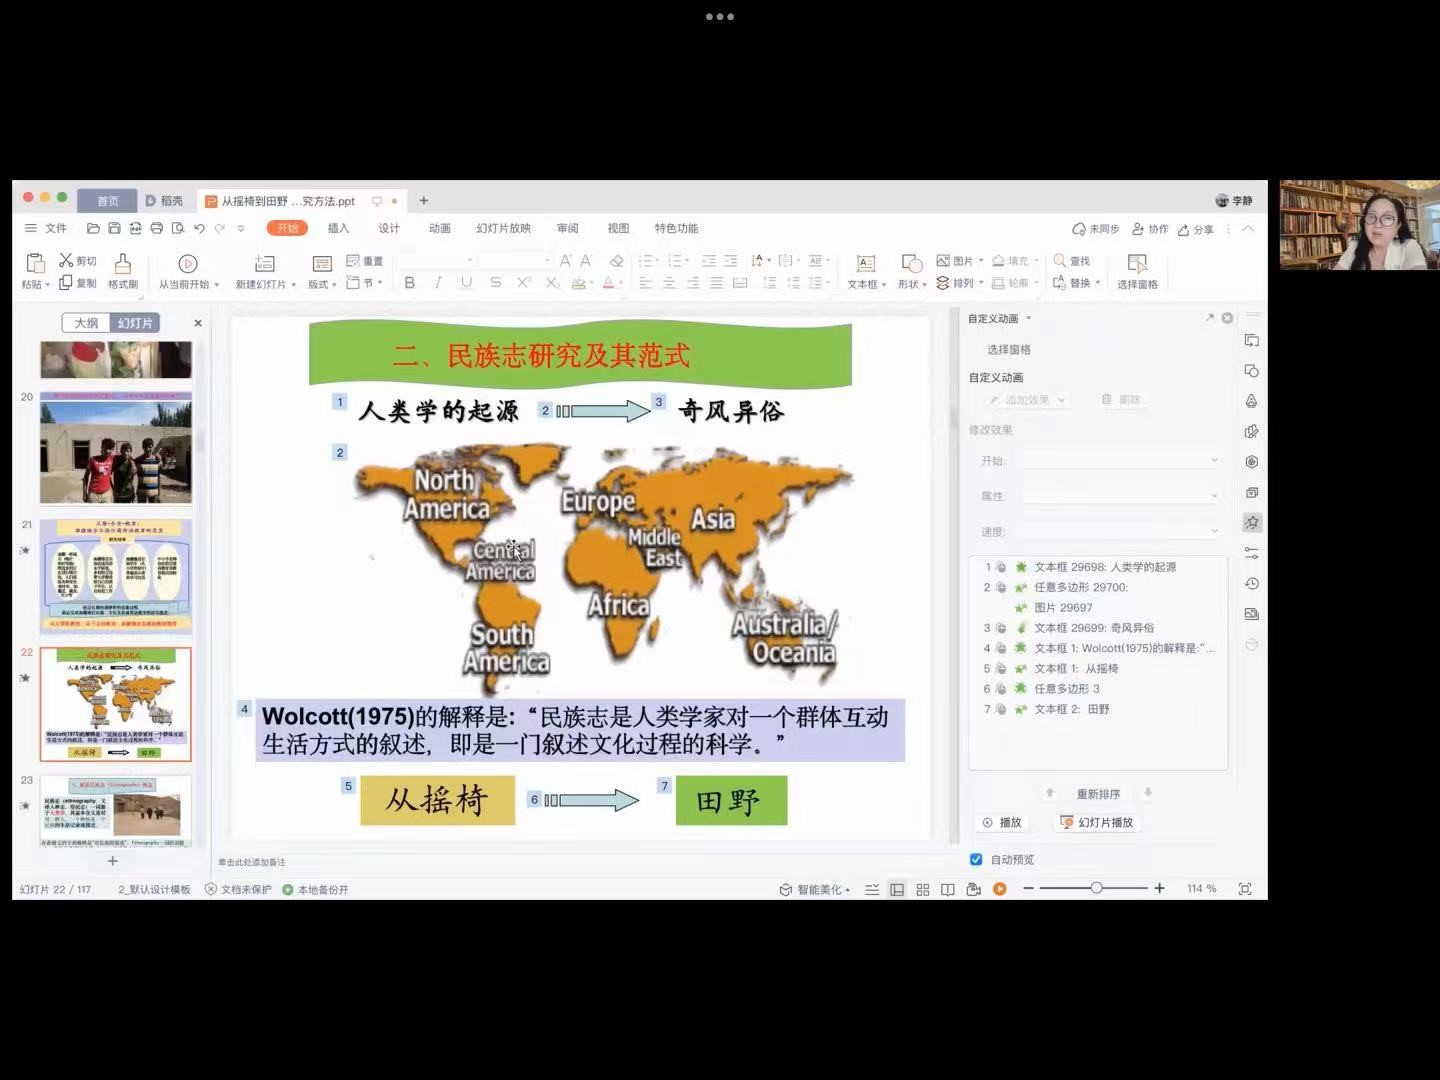Open the 动画 ribbon tab
Viewport: 1440px width, 1080px height.
click(x=440, y=229)
